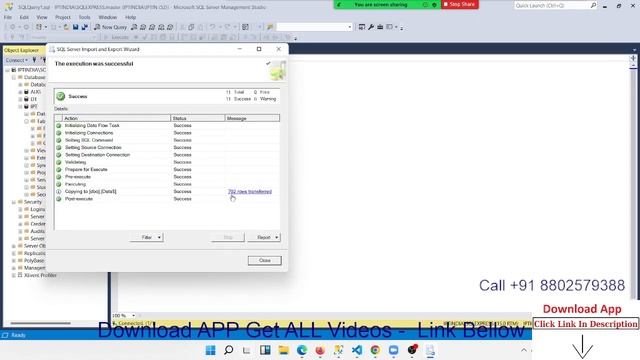Screen dimensions: 640x360
Task: Click the New Query toolbar button
Action: click(111, 27)
